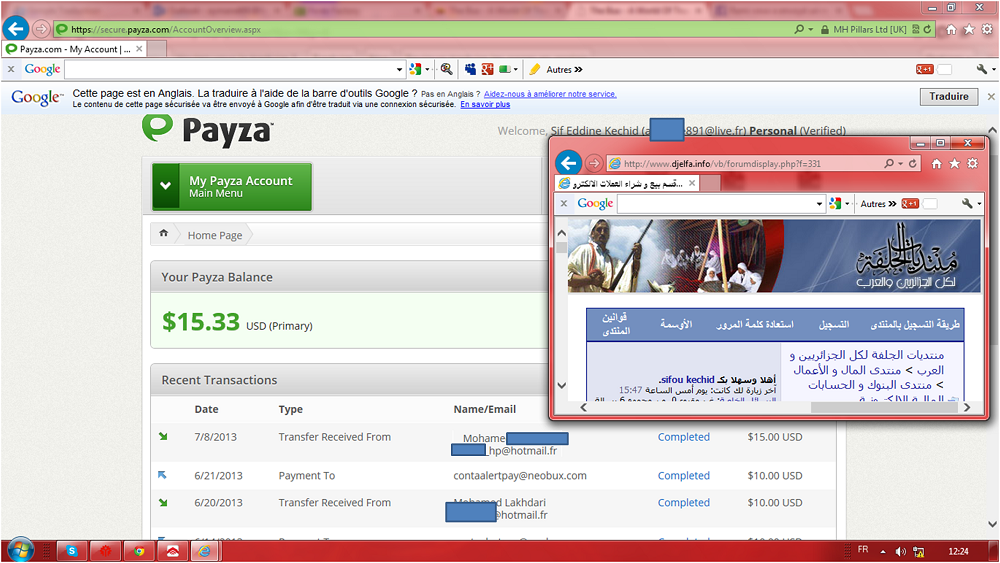
Task: Click Google search input in main toolbar
Action: pyautogui.click(x=230, y=69)
